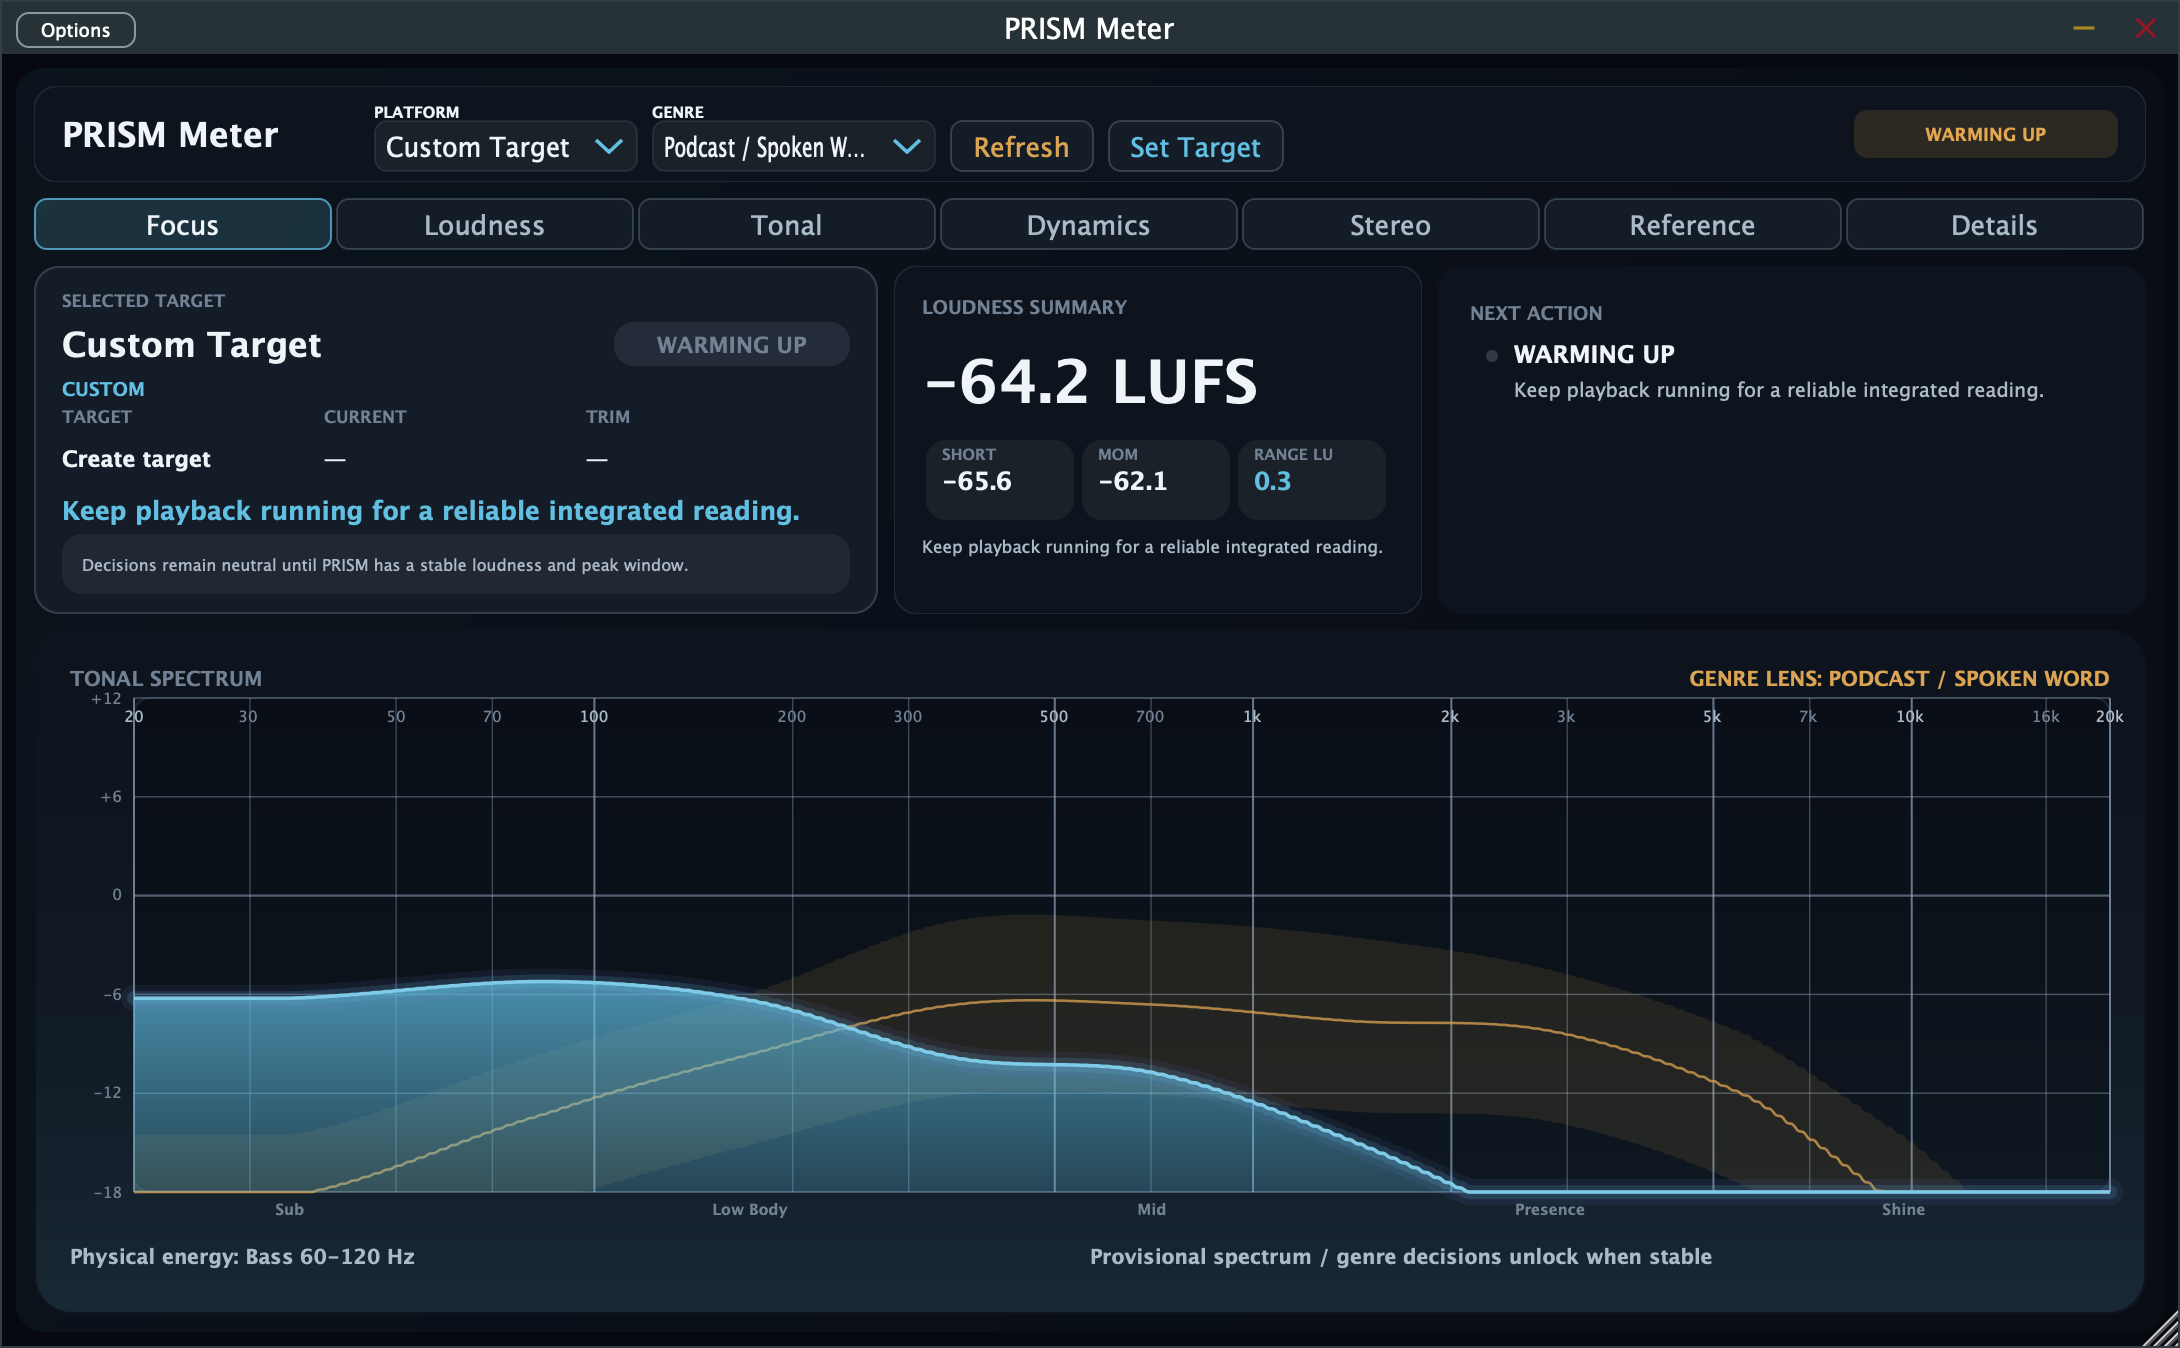Click the window resize grip at bottom-right corner
2180x1348 pixels.
pyautogui.click(x=2162, y=1331)
